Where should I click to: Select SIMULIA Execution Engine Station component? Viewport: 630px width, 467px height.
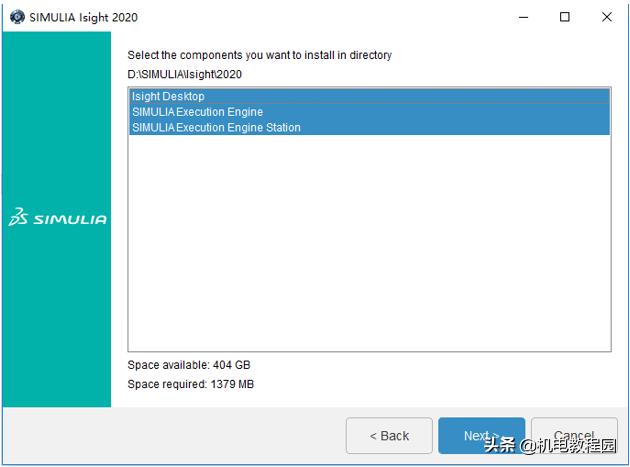[x=370, y=127]
